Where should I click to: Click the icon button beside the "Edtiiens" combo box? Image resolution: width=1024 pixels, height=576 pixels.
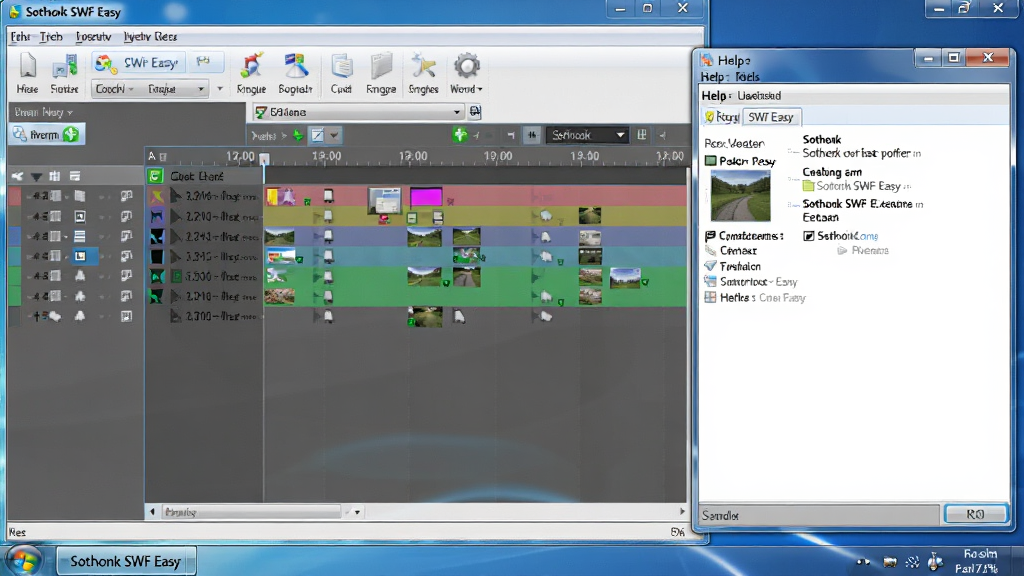475,112
